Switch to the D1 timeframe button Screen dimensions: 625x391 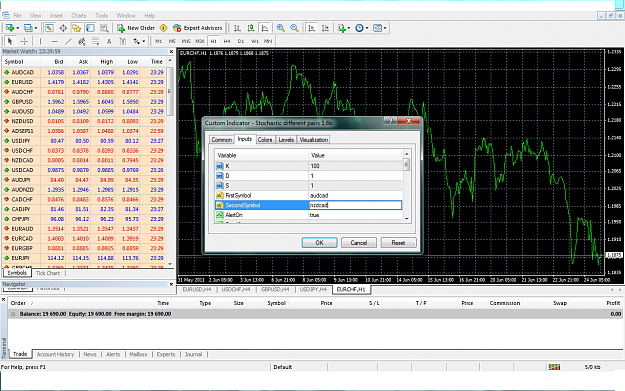tap(241, 41)
